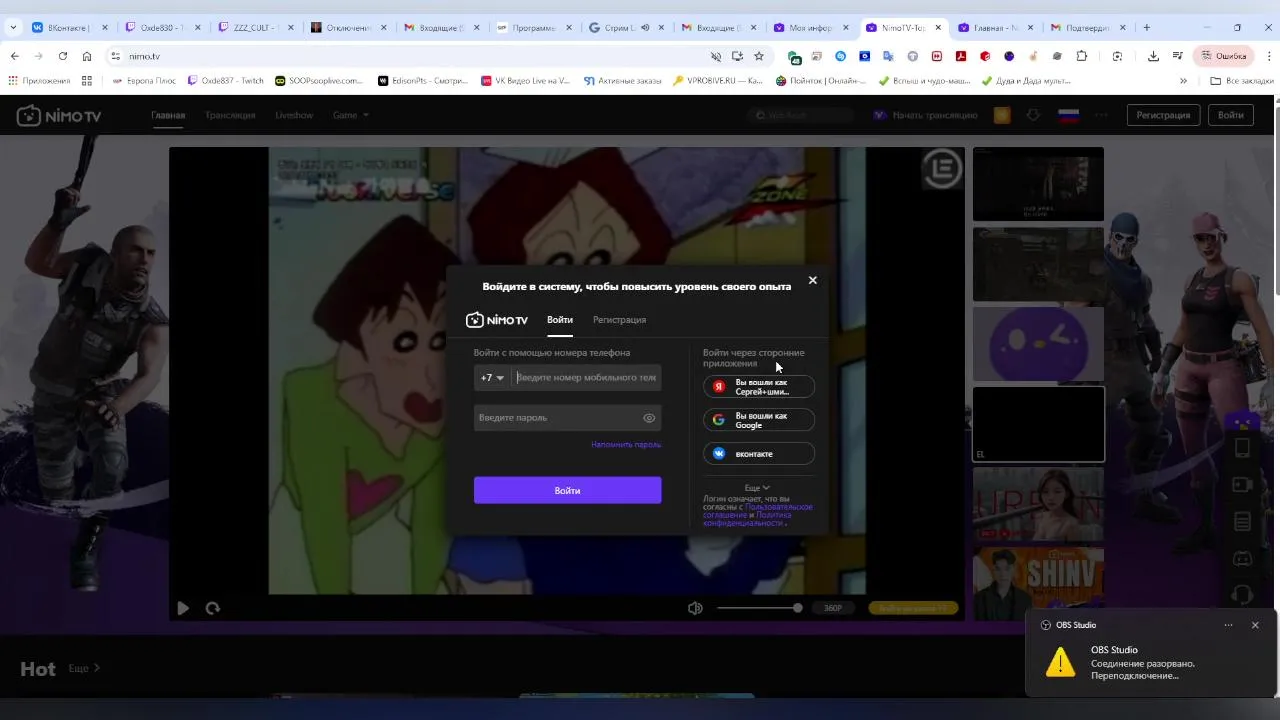Bookmark this page with star icon
The height and width of the screenshot is (720, 1280).
tap(759, 56)
